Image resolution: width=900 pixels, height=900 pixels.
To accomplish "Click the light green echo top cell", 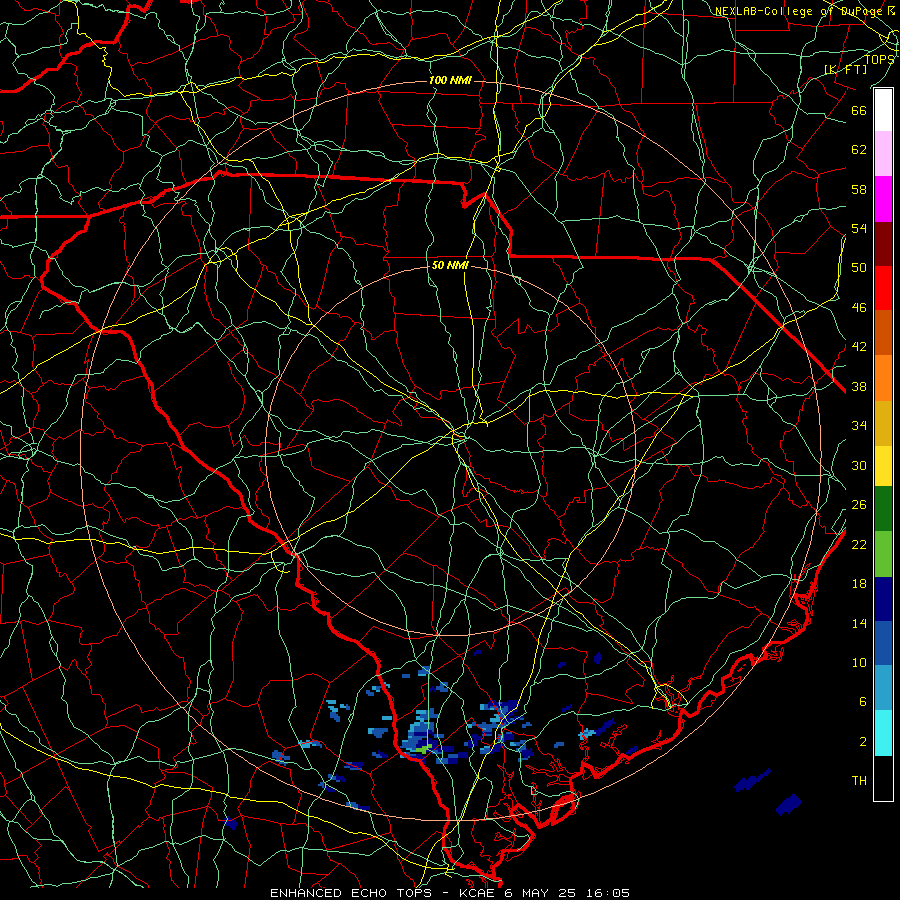I will (423, 749).
